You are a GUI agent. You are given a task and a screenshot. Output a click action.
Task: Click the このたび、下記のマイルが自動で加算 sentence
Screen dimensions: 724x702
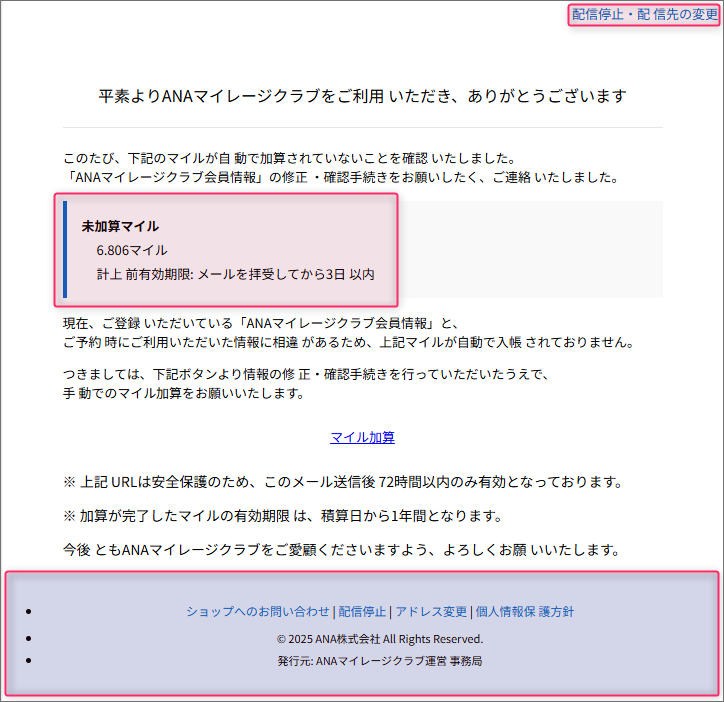(x=290, y=158)
